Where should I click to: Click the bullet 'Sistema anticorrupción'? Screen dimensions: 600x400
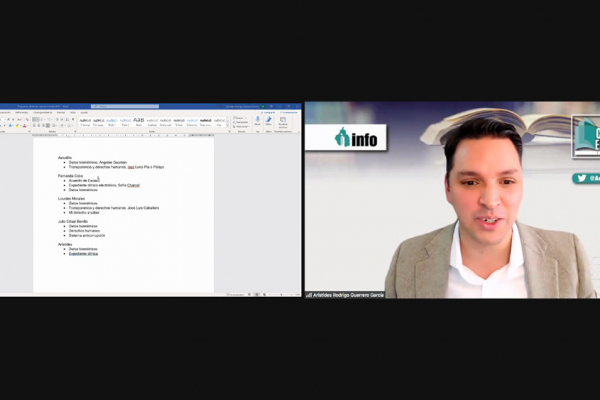[87, 235]
